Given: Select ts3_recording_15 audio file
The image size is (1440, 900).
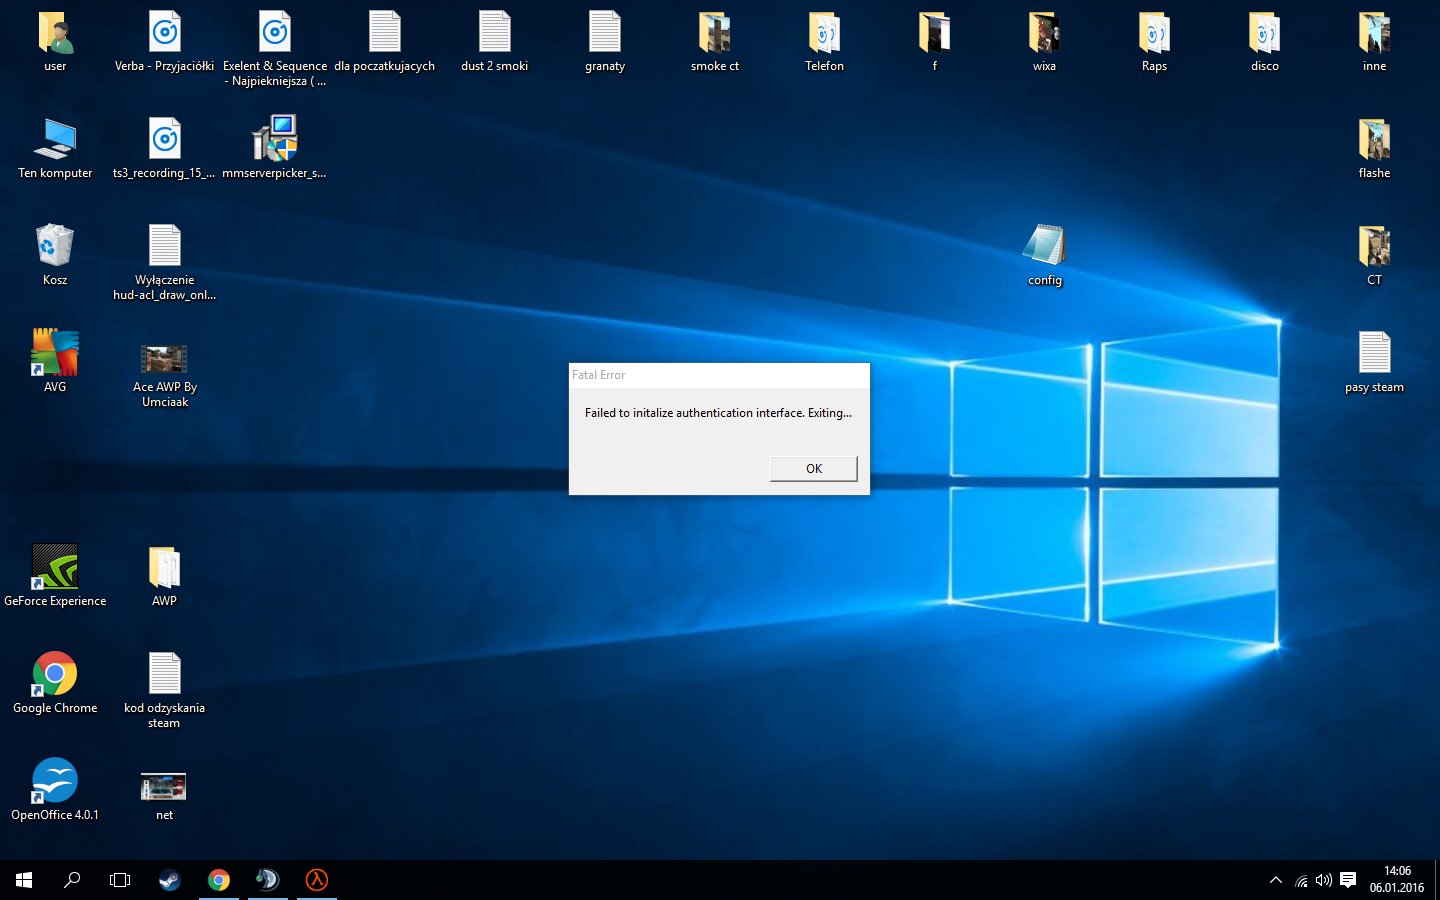Looking at the screenshot, I should pyautogui.click(x=165, y=148).
